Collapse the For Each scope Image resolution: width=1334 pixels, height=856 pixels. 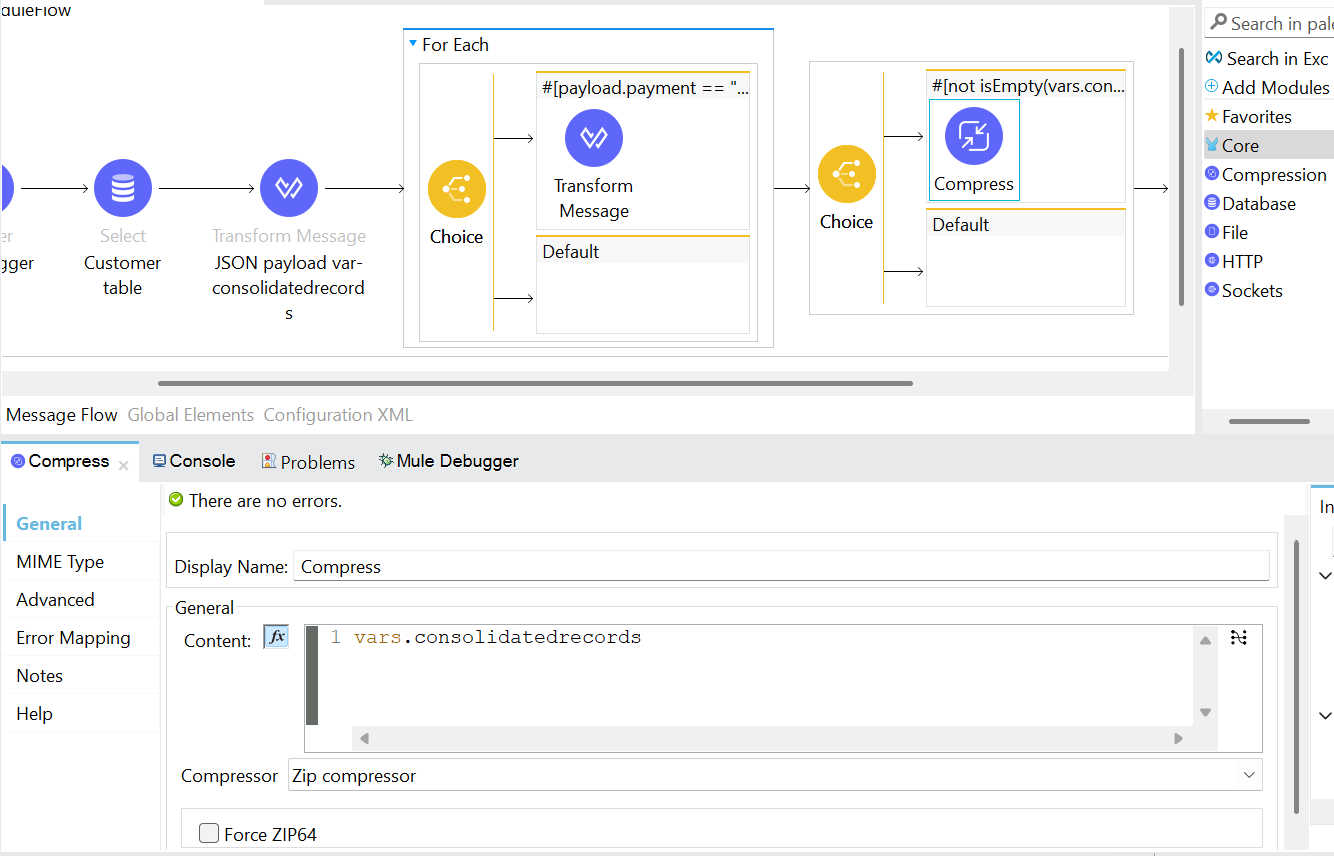click(413, 44)
